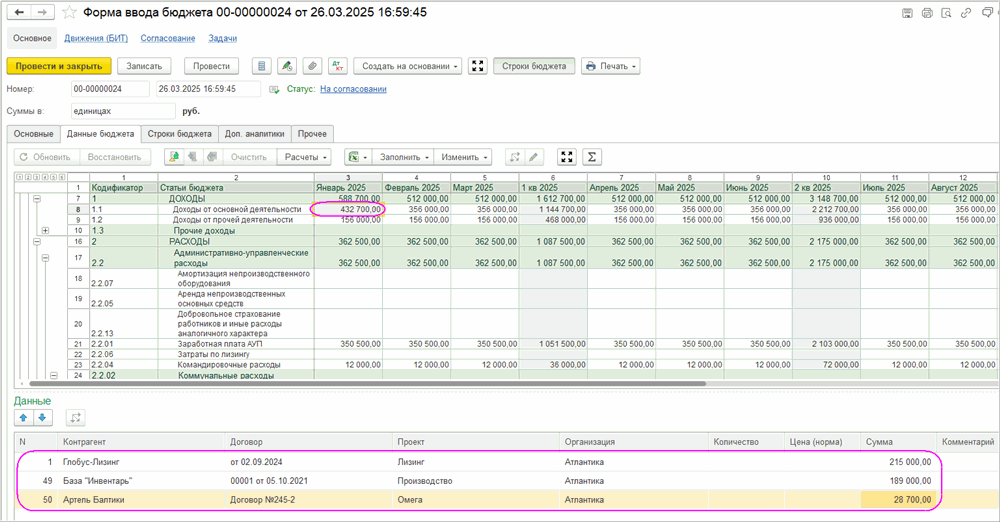Screen dimensions: 1000x522
Task: Collapse the РАСХОДЫ group
Action: [37, 241]
